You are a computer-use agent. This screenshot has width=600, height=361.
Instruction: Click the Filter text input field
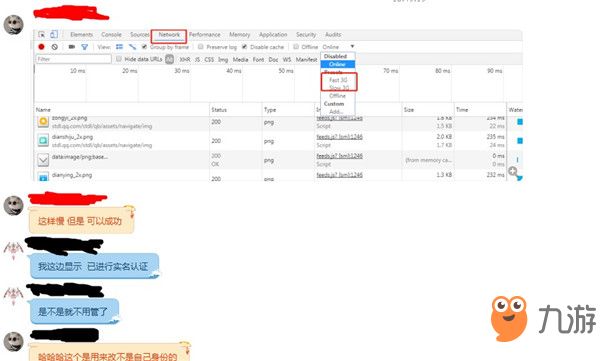(73, 59)
